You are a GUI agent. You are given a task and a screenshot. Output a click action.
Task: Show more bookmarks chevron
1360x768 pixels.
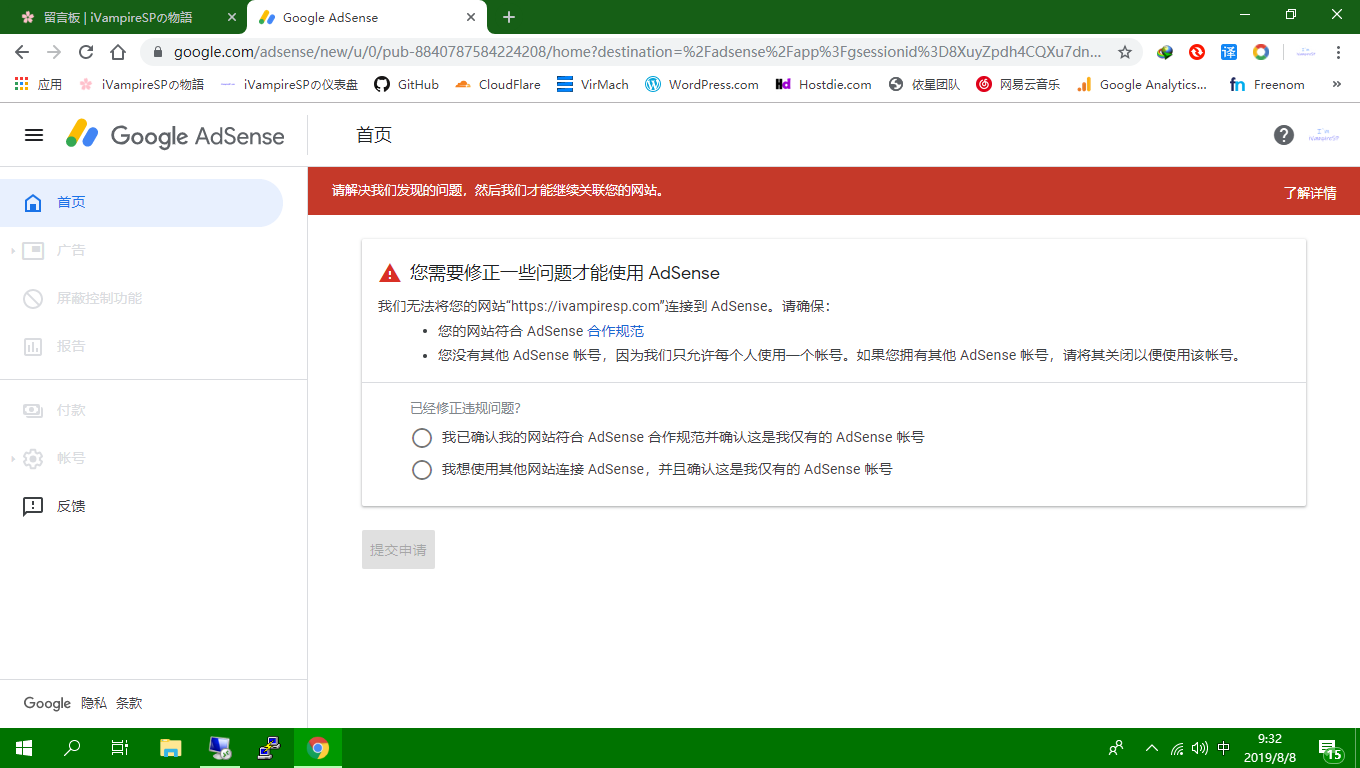pyautogui.click(x=1337, y=85)
